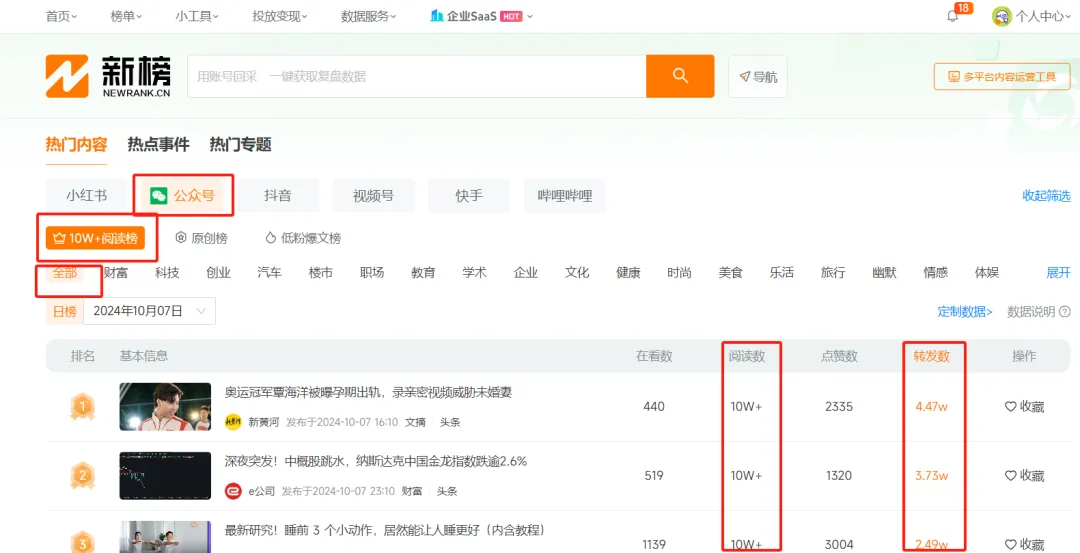Select the 哔哩哔哩 platform tab
1080x553 pixels.
tap(565, 196)
